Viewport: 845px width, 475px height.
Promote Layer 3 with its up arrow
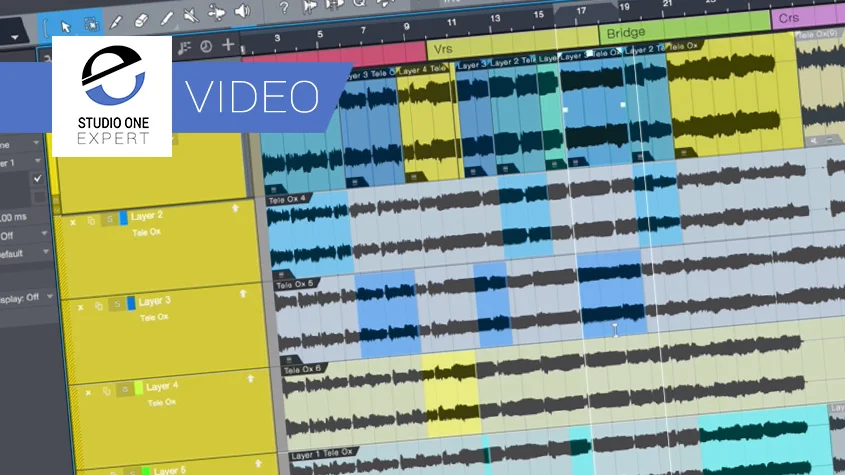(x=243, y=293)
